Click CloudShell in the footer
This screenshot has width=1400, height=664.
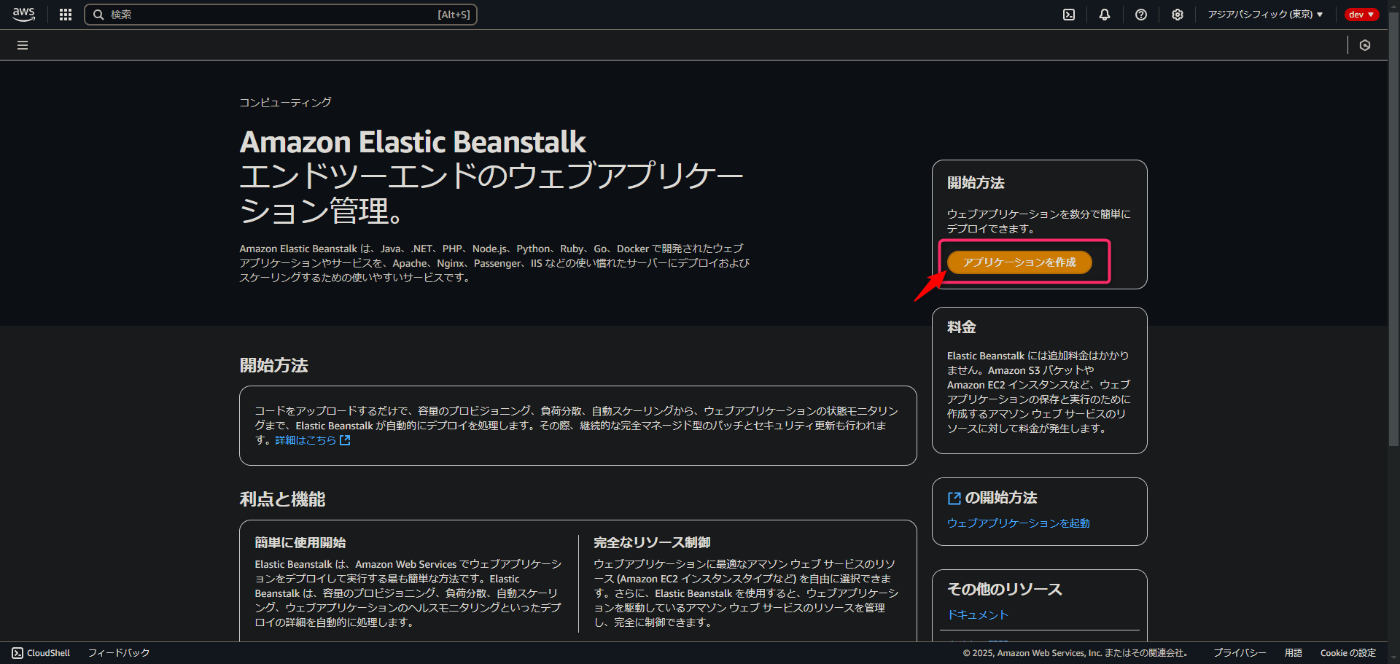[x=41, y=653]
